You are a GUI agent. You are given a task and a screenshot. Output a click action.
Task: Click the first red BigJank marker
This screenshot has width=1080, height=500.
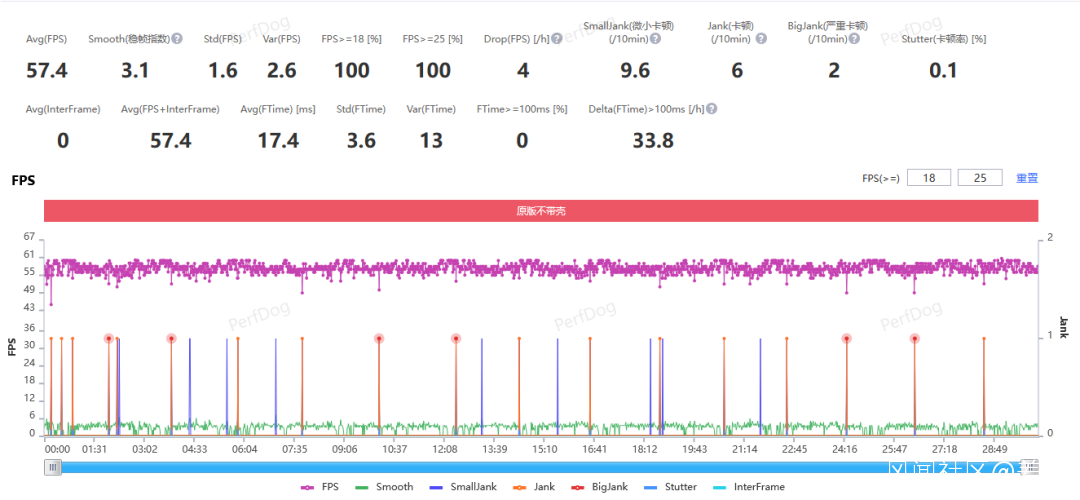pos(108,338)
